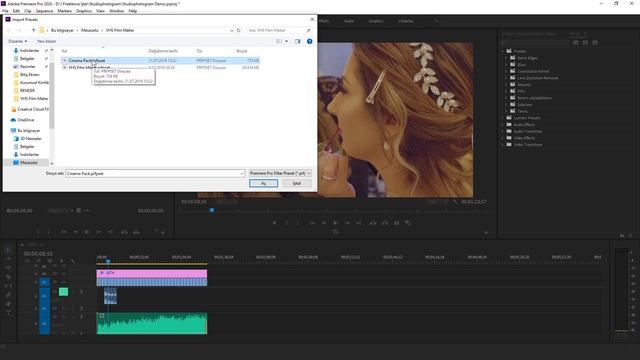Viewport: 640px width, 360px height.
Task: Open Program Monitor button editor plus
Action: tap(486, 232)
